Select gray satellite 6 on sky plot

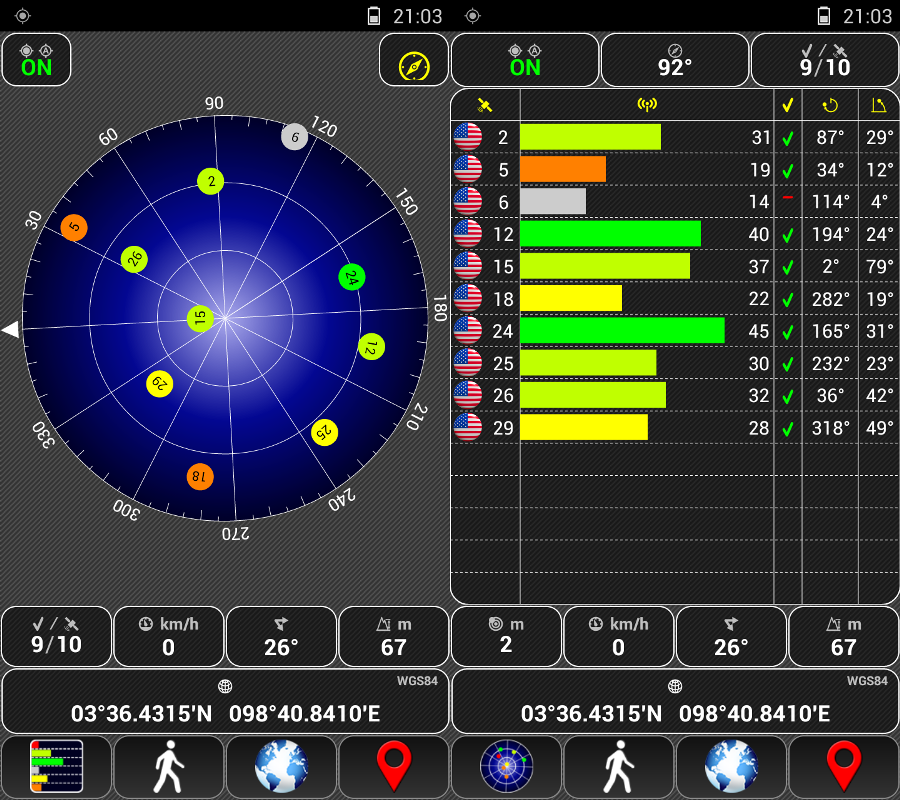point(294,137)
